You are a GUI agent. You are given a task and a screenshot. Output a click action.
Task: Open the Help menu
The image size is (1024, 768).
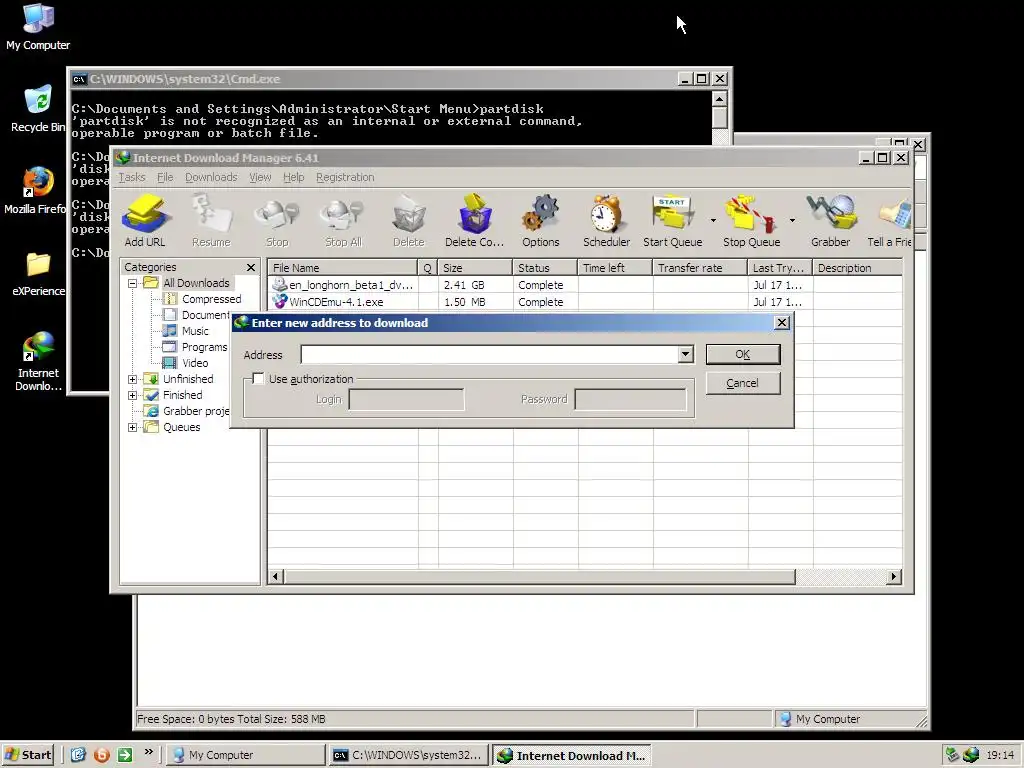[x=293, y=177]
